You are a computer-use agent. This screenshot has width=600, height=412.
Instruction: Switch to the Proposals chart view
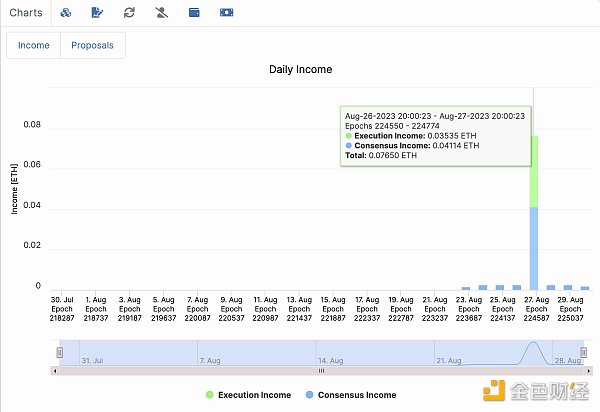pos(92,45)
